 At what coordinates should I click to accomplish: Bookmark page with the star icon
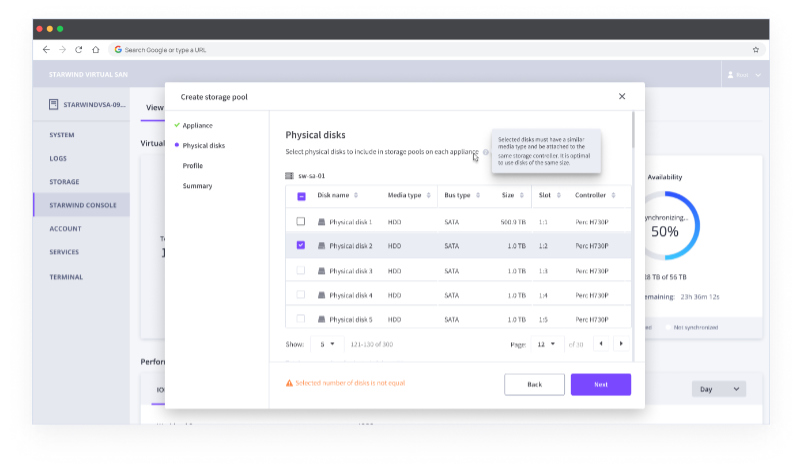coord(756,49)
